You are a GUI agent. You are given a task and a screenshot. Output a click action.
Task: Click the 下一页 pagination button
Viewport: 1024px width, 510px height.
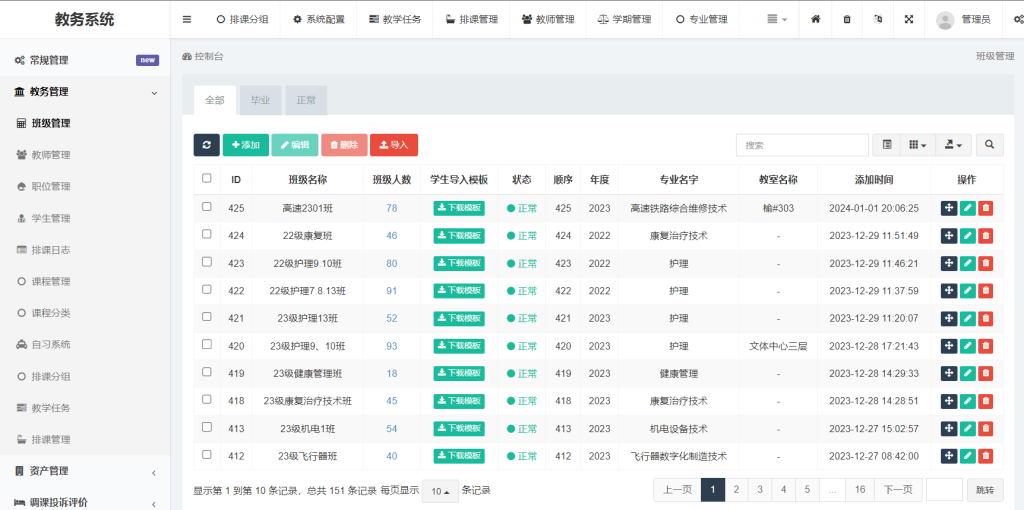pyautogui.click(x=897, y=489)
